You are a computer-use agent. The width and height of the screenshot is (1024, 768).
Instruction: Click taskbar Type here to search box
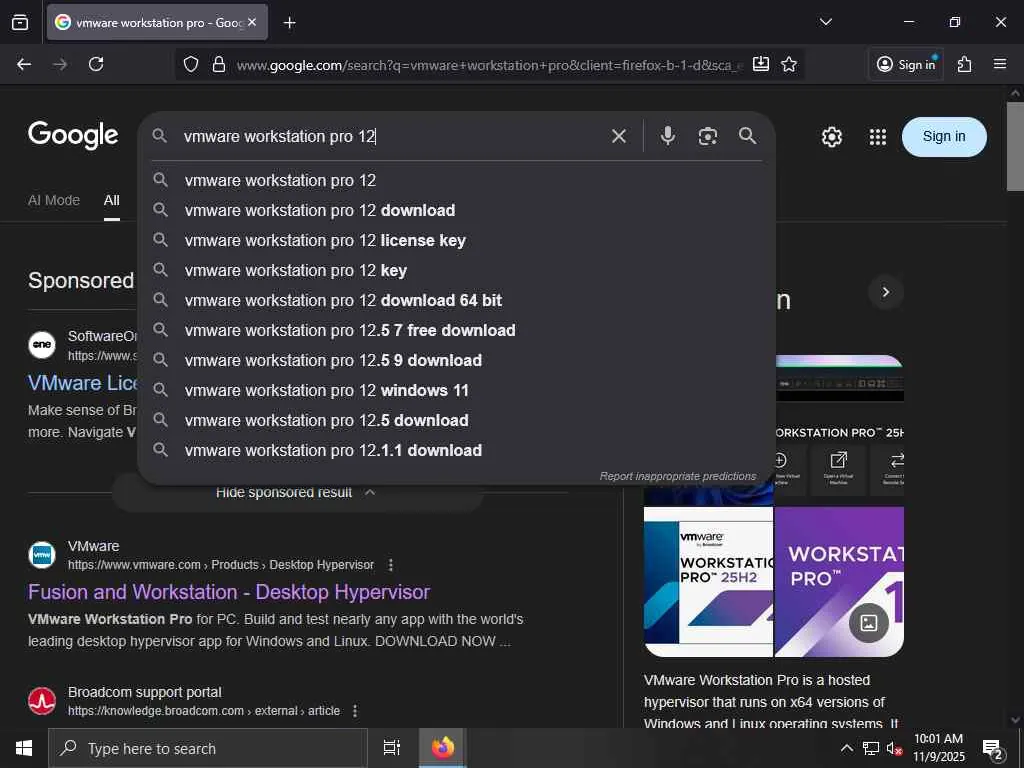point(208,748)
